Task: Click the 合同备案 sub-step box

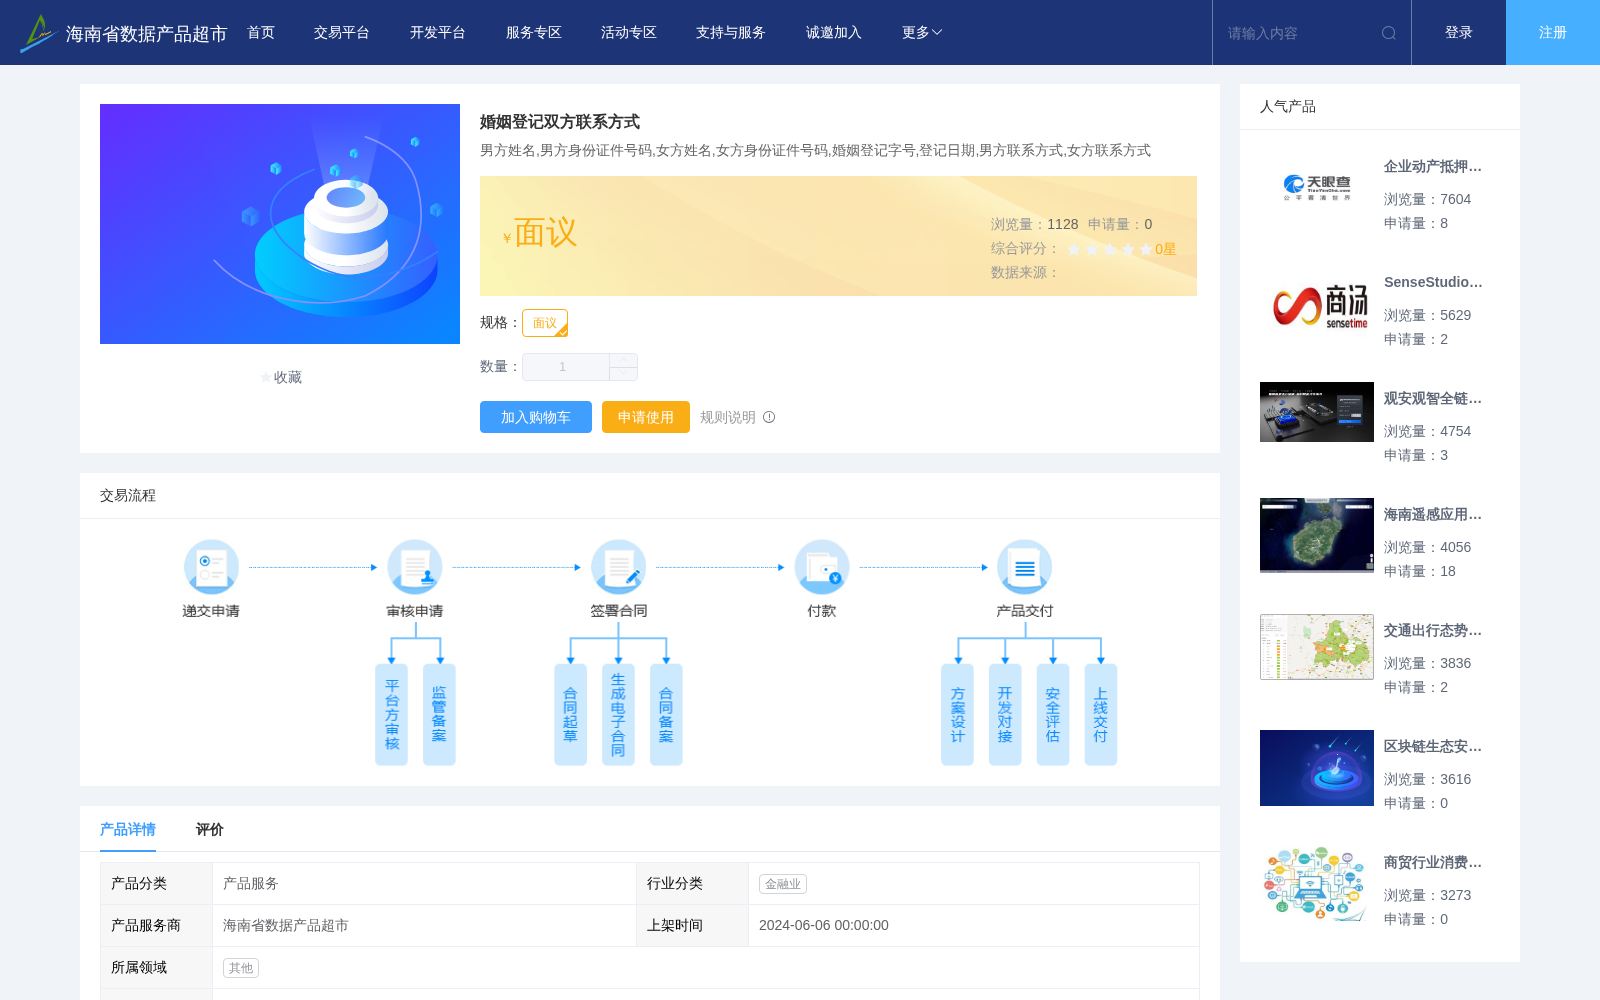Action: 666,715
